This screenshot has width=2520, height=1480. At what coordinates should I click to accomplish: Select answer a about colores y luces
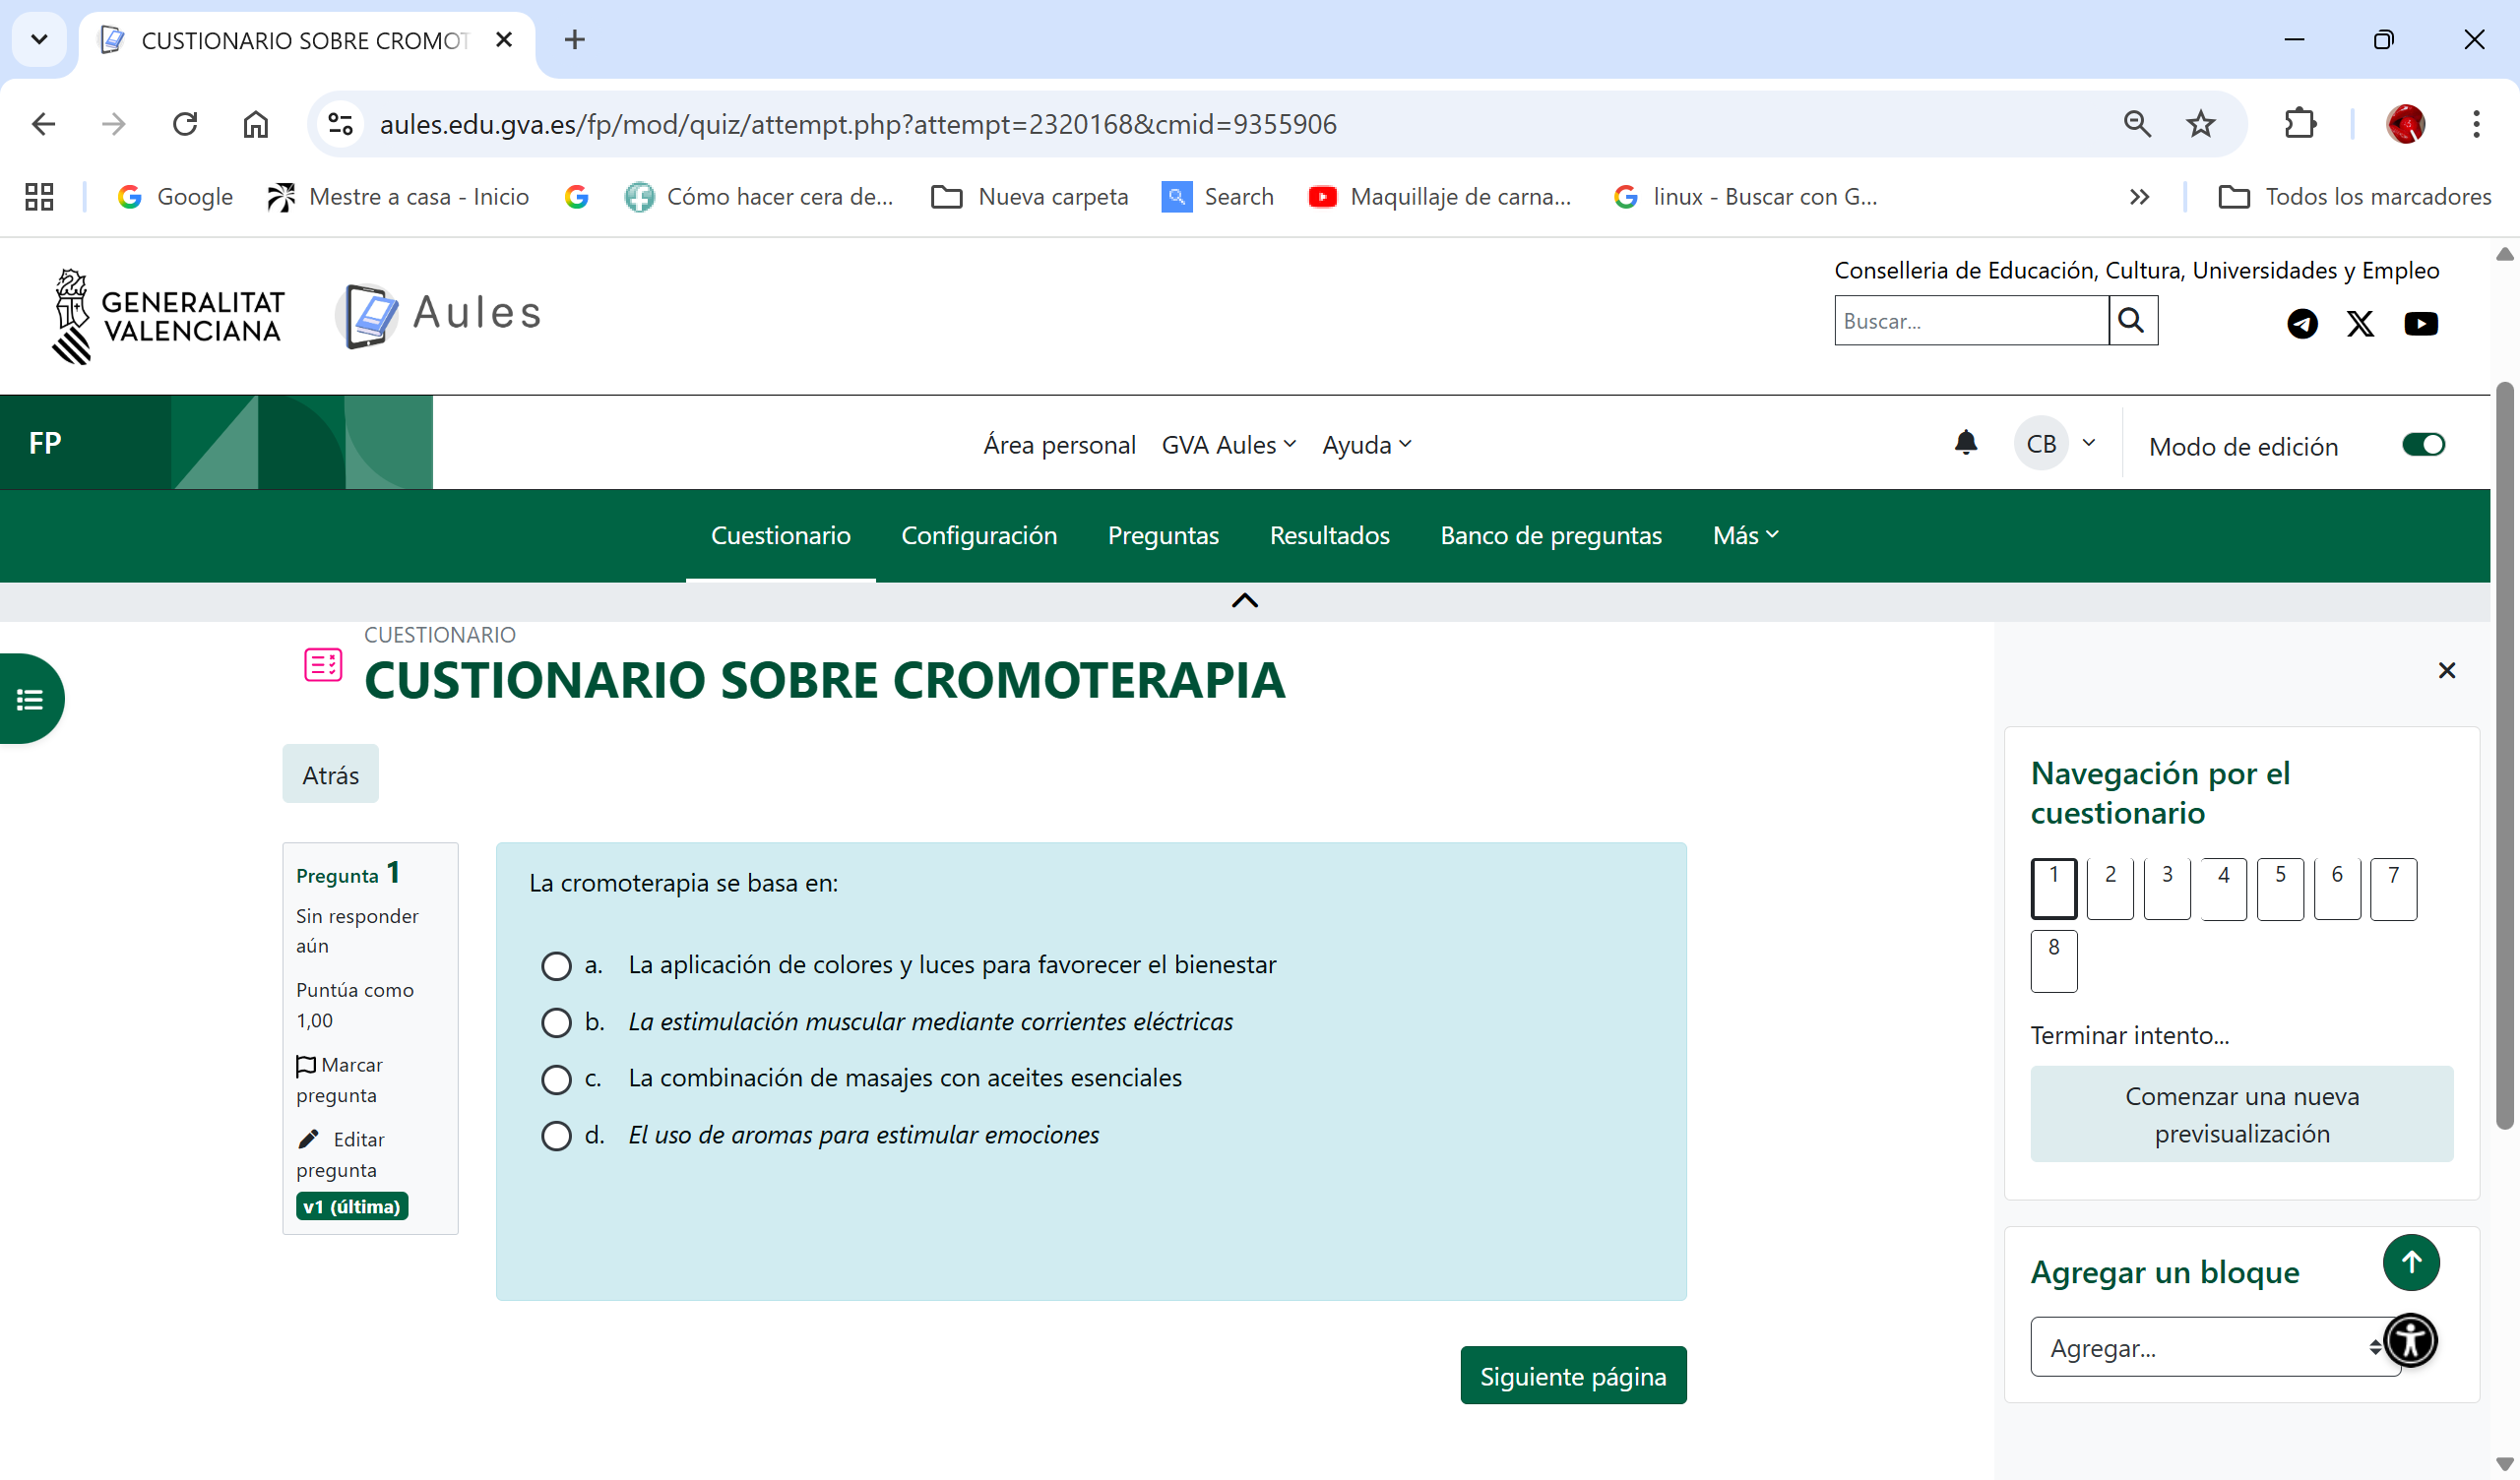click(x=556, y=966)
